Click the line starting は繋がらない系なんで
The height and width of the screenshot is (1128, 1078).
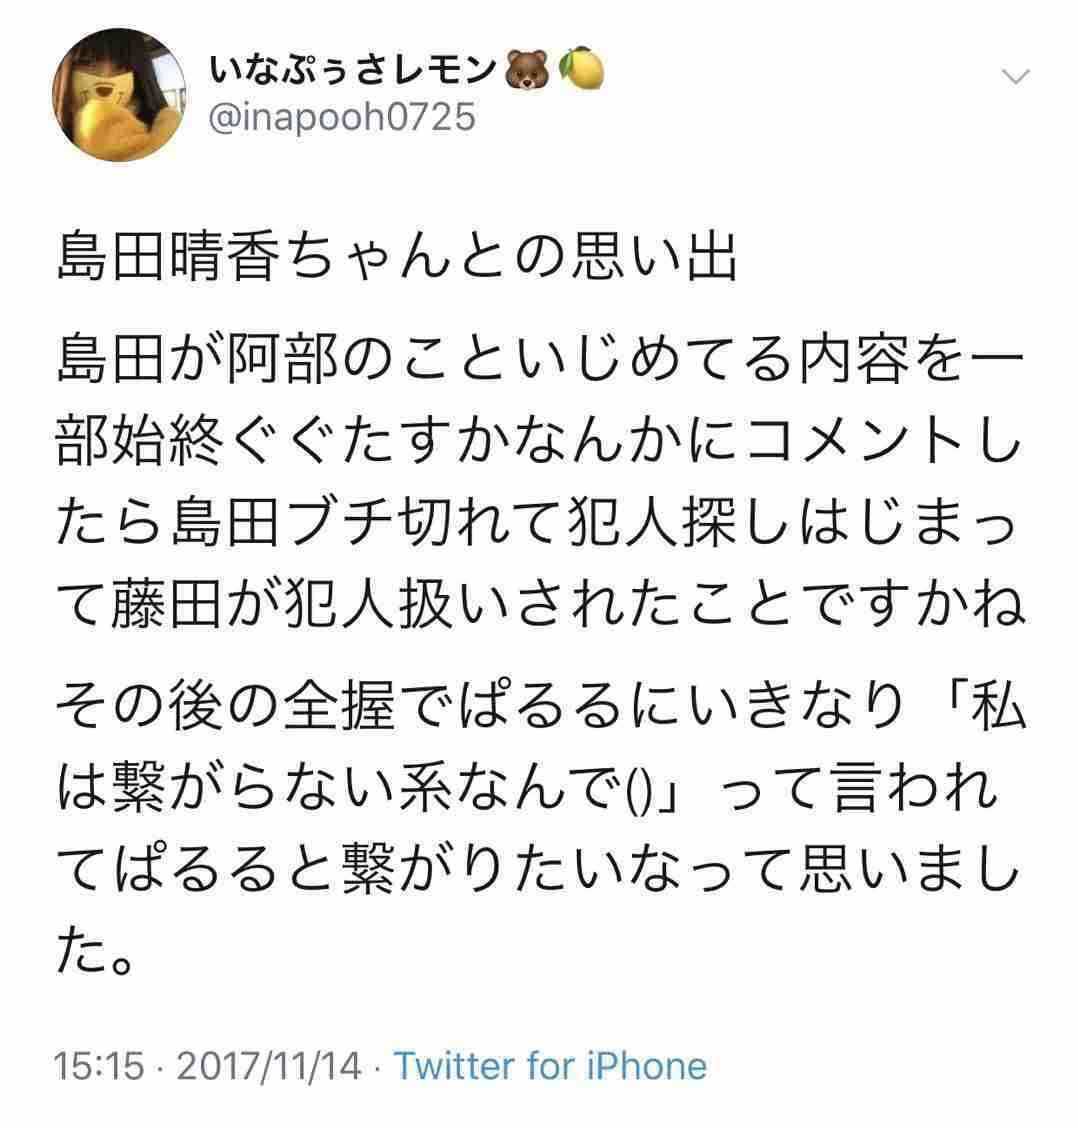pyautogui.click(x=527, y=789)
